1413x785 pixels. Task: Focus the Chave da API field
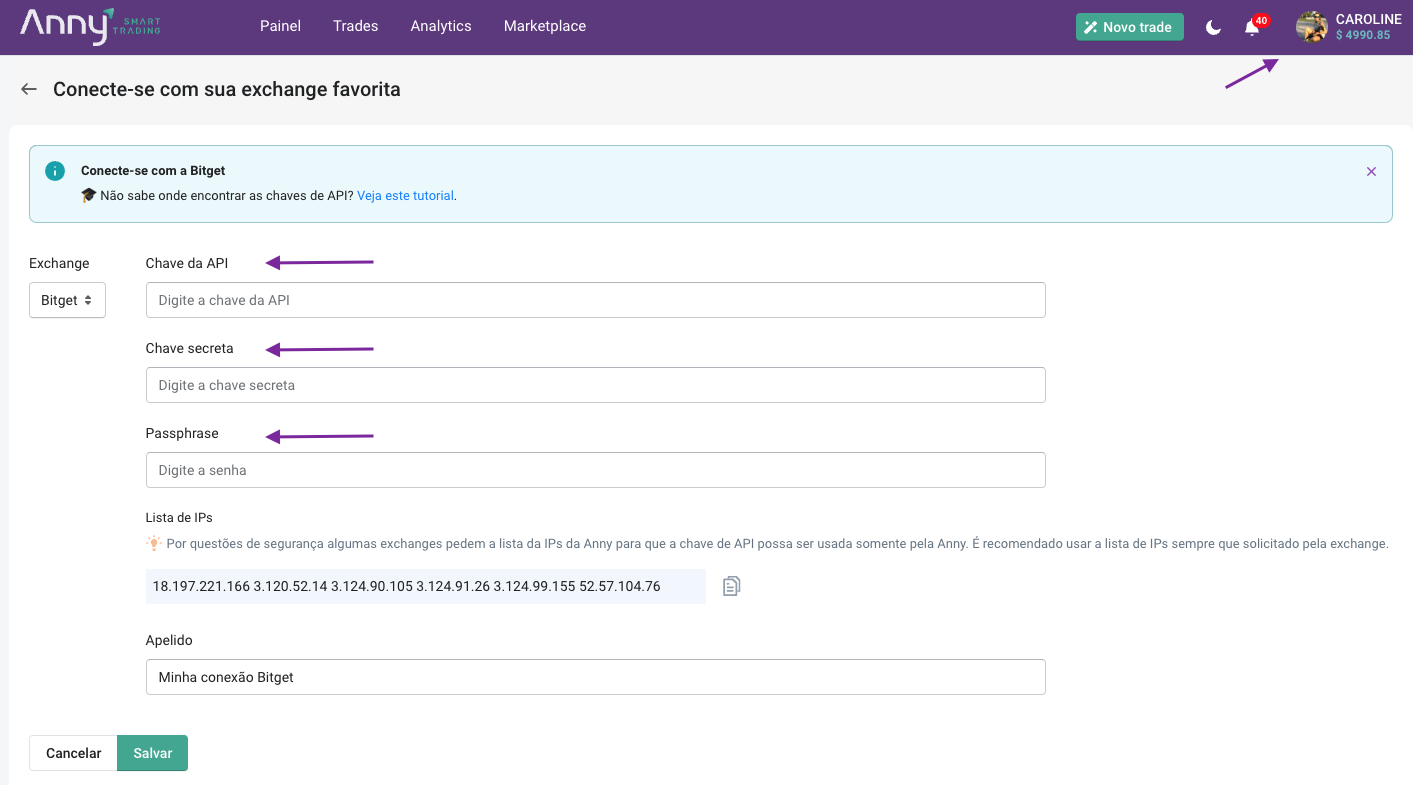coord(596,300)
